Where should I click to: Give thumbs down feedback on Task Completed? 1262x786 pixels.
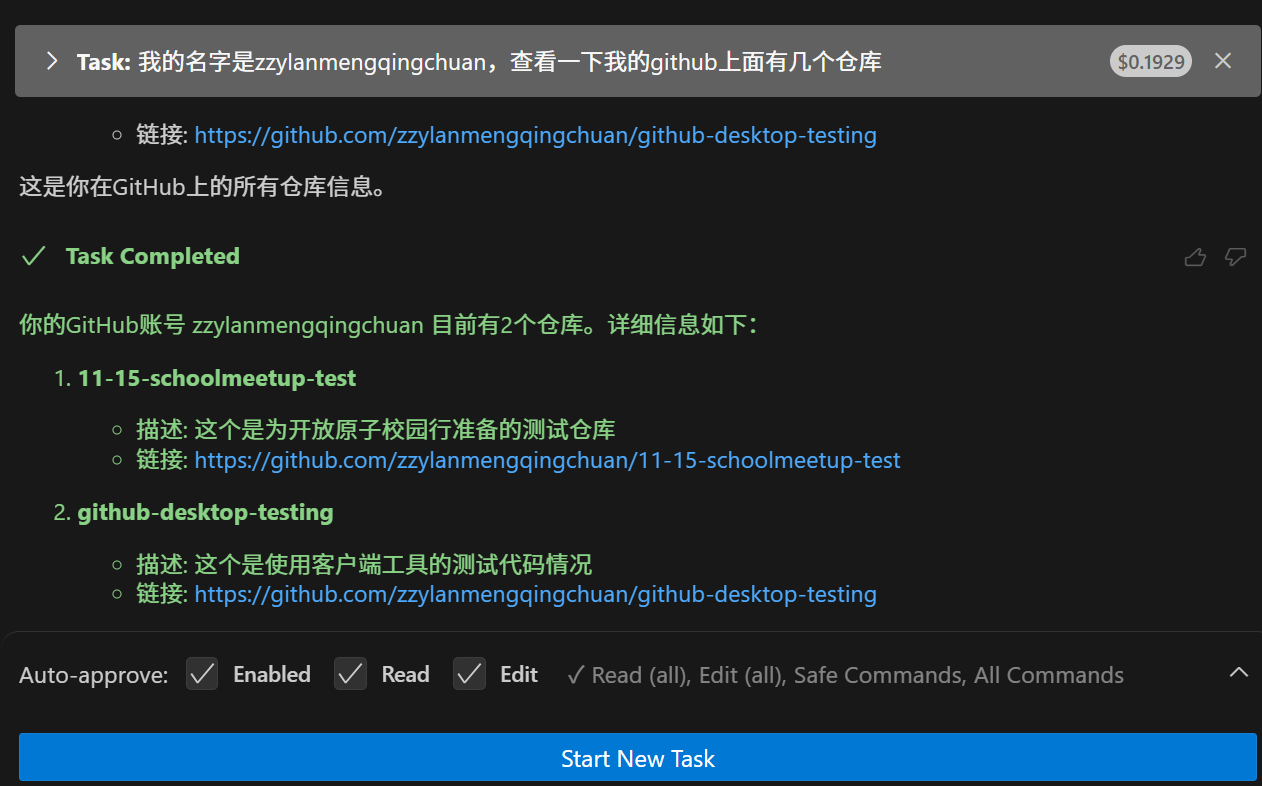(x=1235, y=257)
